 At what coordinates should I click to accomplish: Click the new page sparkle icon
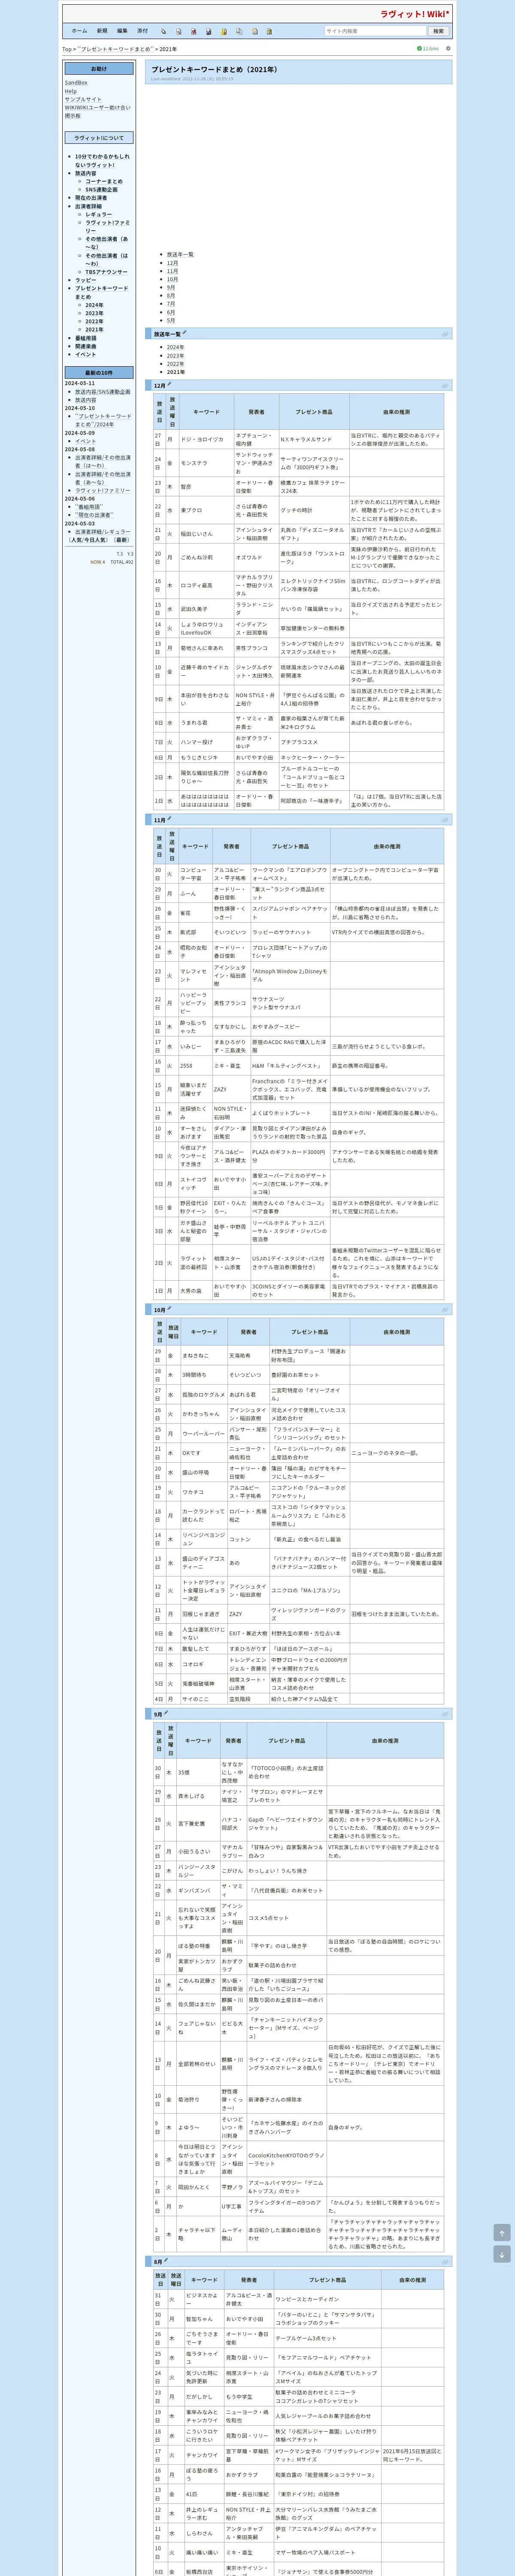click(254, 31)
